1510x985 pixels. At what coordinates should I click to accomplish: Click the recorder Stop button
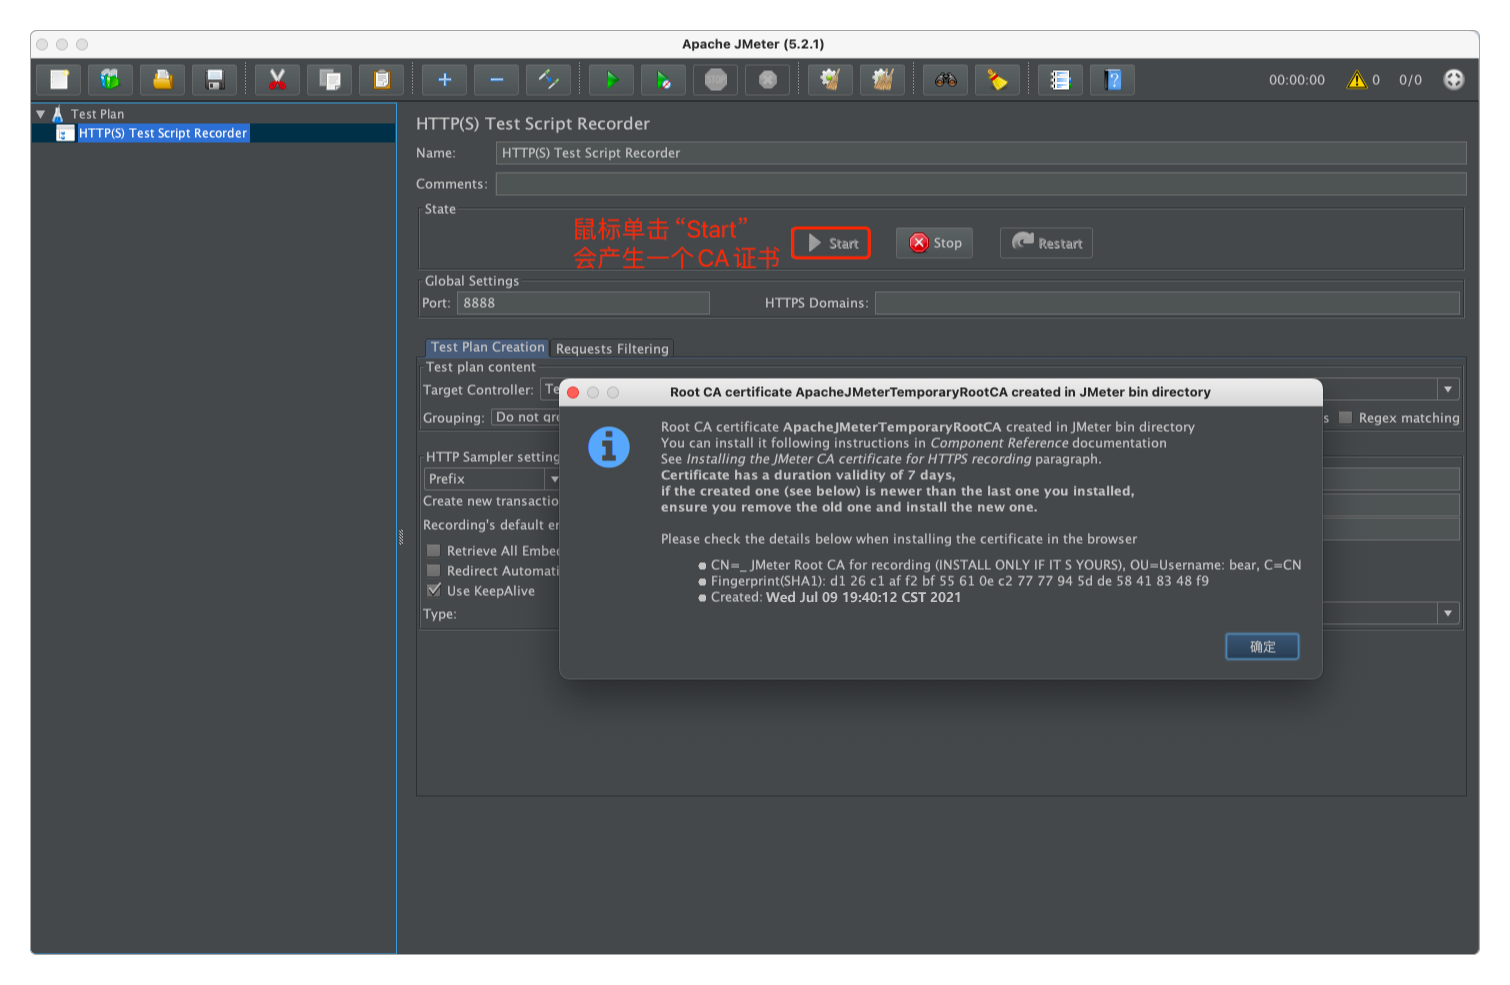[x=935, y=243]
